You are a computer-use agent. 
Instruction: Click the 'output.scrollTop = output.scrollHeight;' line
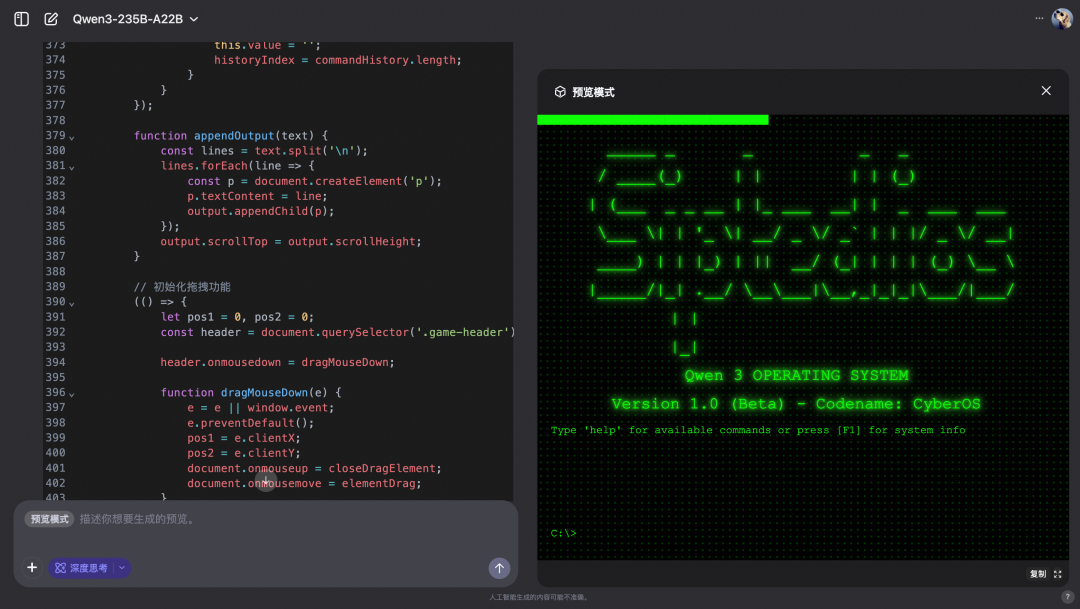click(x=291, y=242)
